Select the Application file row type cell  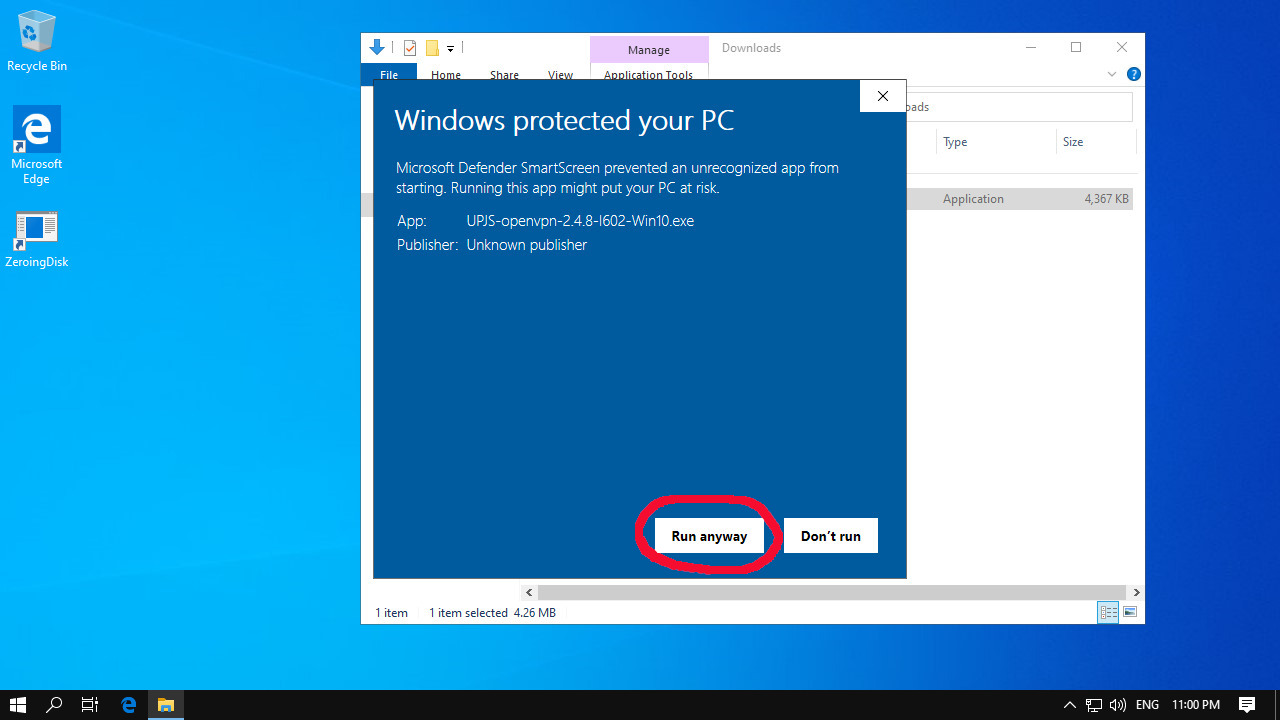973,199
